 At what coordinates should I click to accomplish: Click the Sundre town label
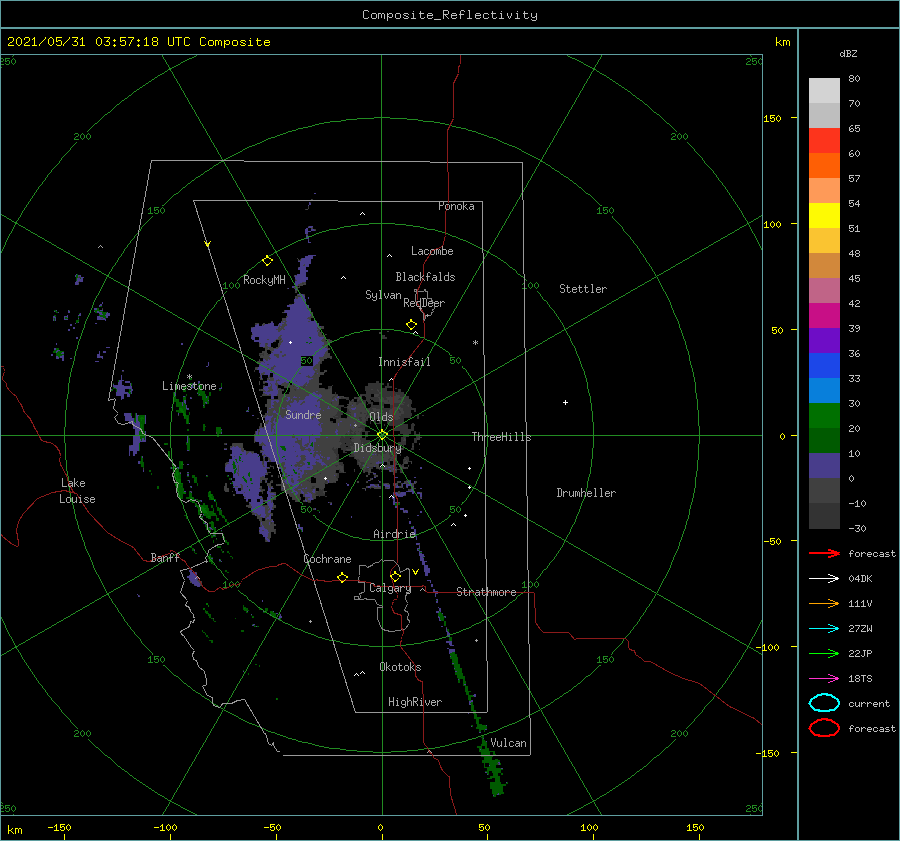(303, 414)
